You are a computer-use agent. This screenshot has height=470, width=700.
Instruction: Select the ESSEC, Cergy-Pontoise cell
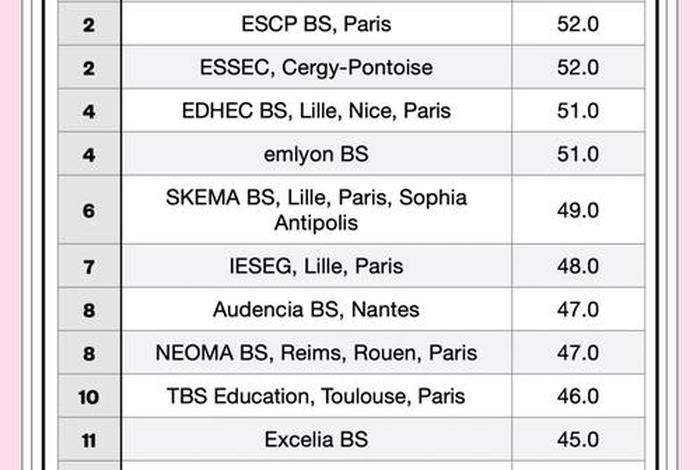click(x=316, y=68)
